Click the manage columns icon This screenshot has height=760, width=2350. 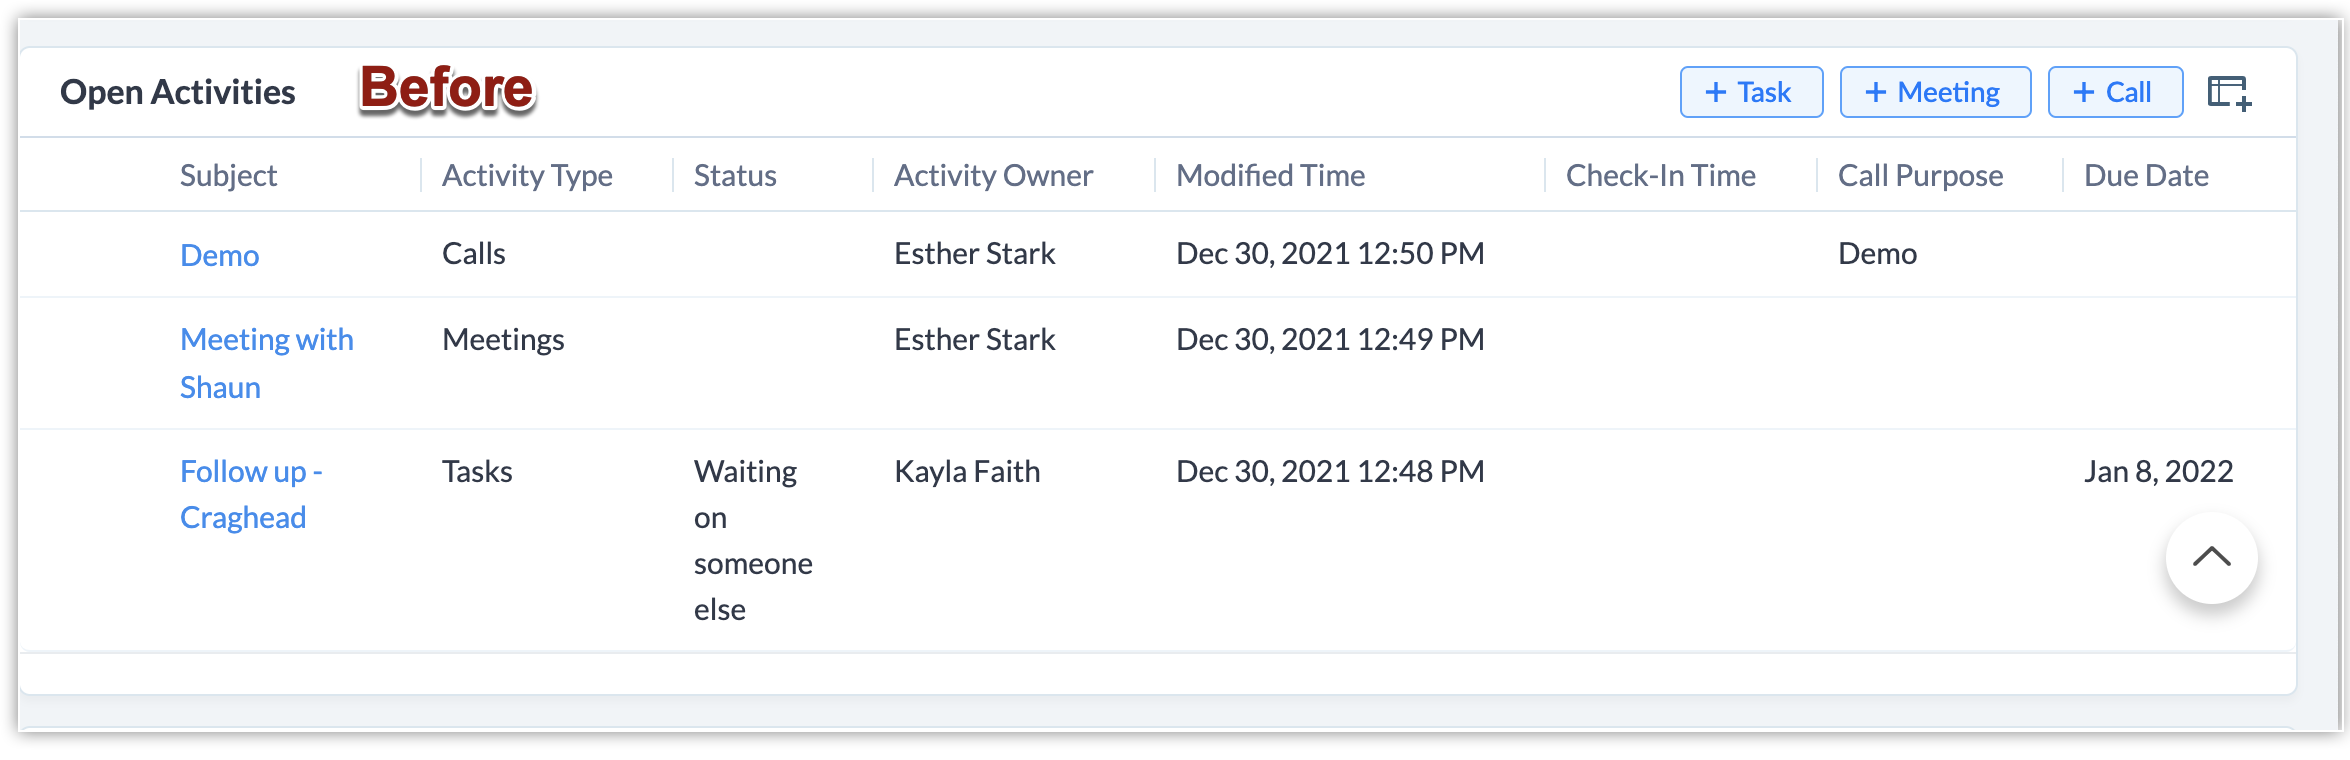point(2229,93)
